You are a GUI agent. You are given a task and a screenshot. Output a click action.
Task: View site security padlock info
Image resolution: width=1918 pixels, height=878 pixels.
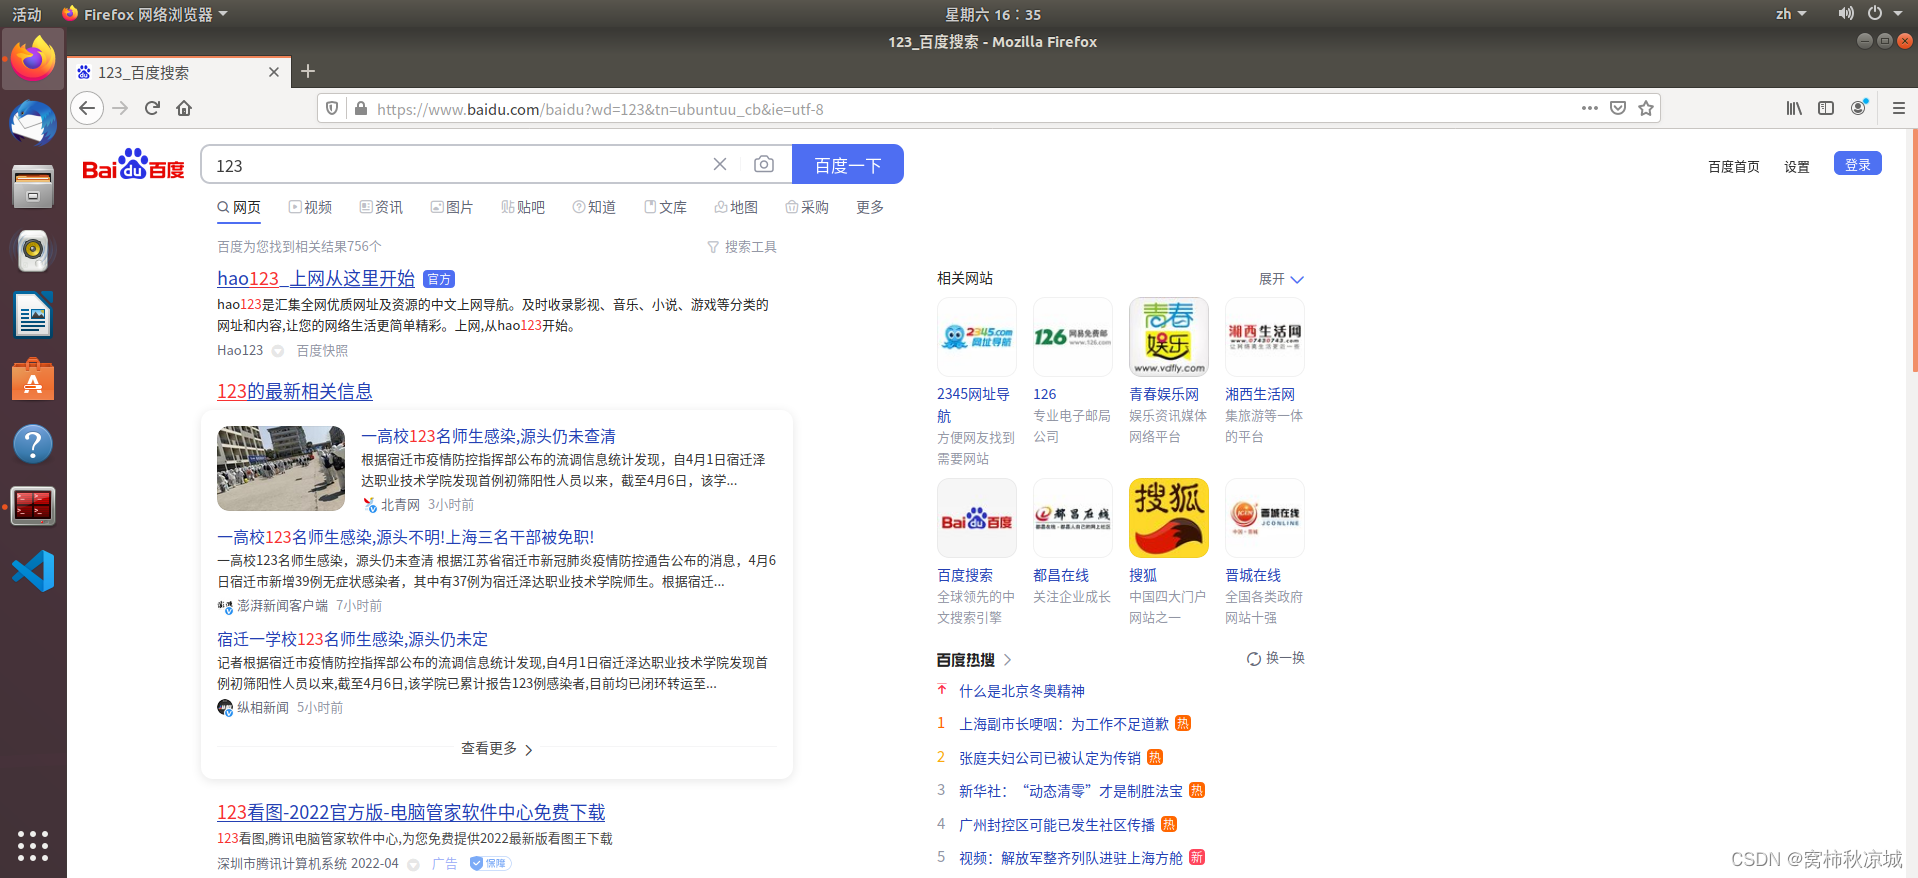(x=361, y=109)
